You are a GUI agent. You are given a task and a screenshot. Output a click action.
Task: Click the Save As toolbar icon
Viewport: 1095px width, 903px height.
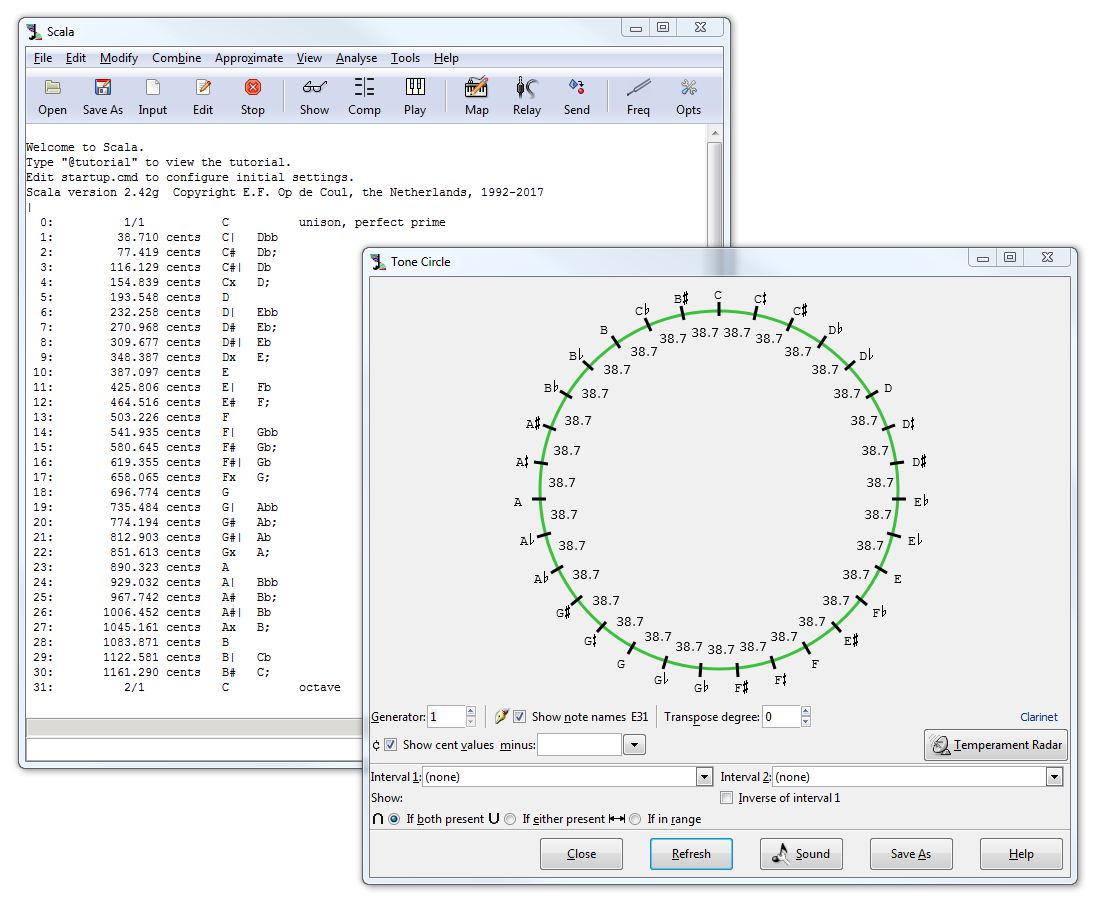pyautogui.click(x=102, y=89)
